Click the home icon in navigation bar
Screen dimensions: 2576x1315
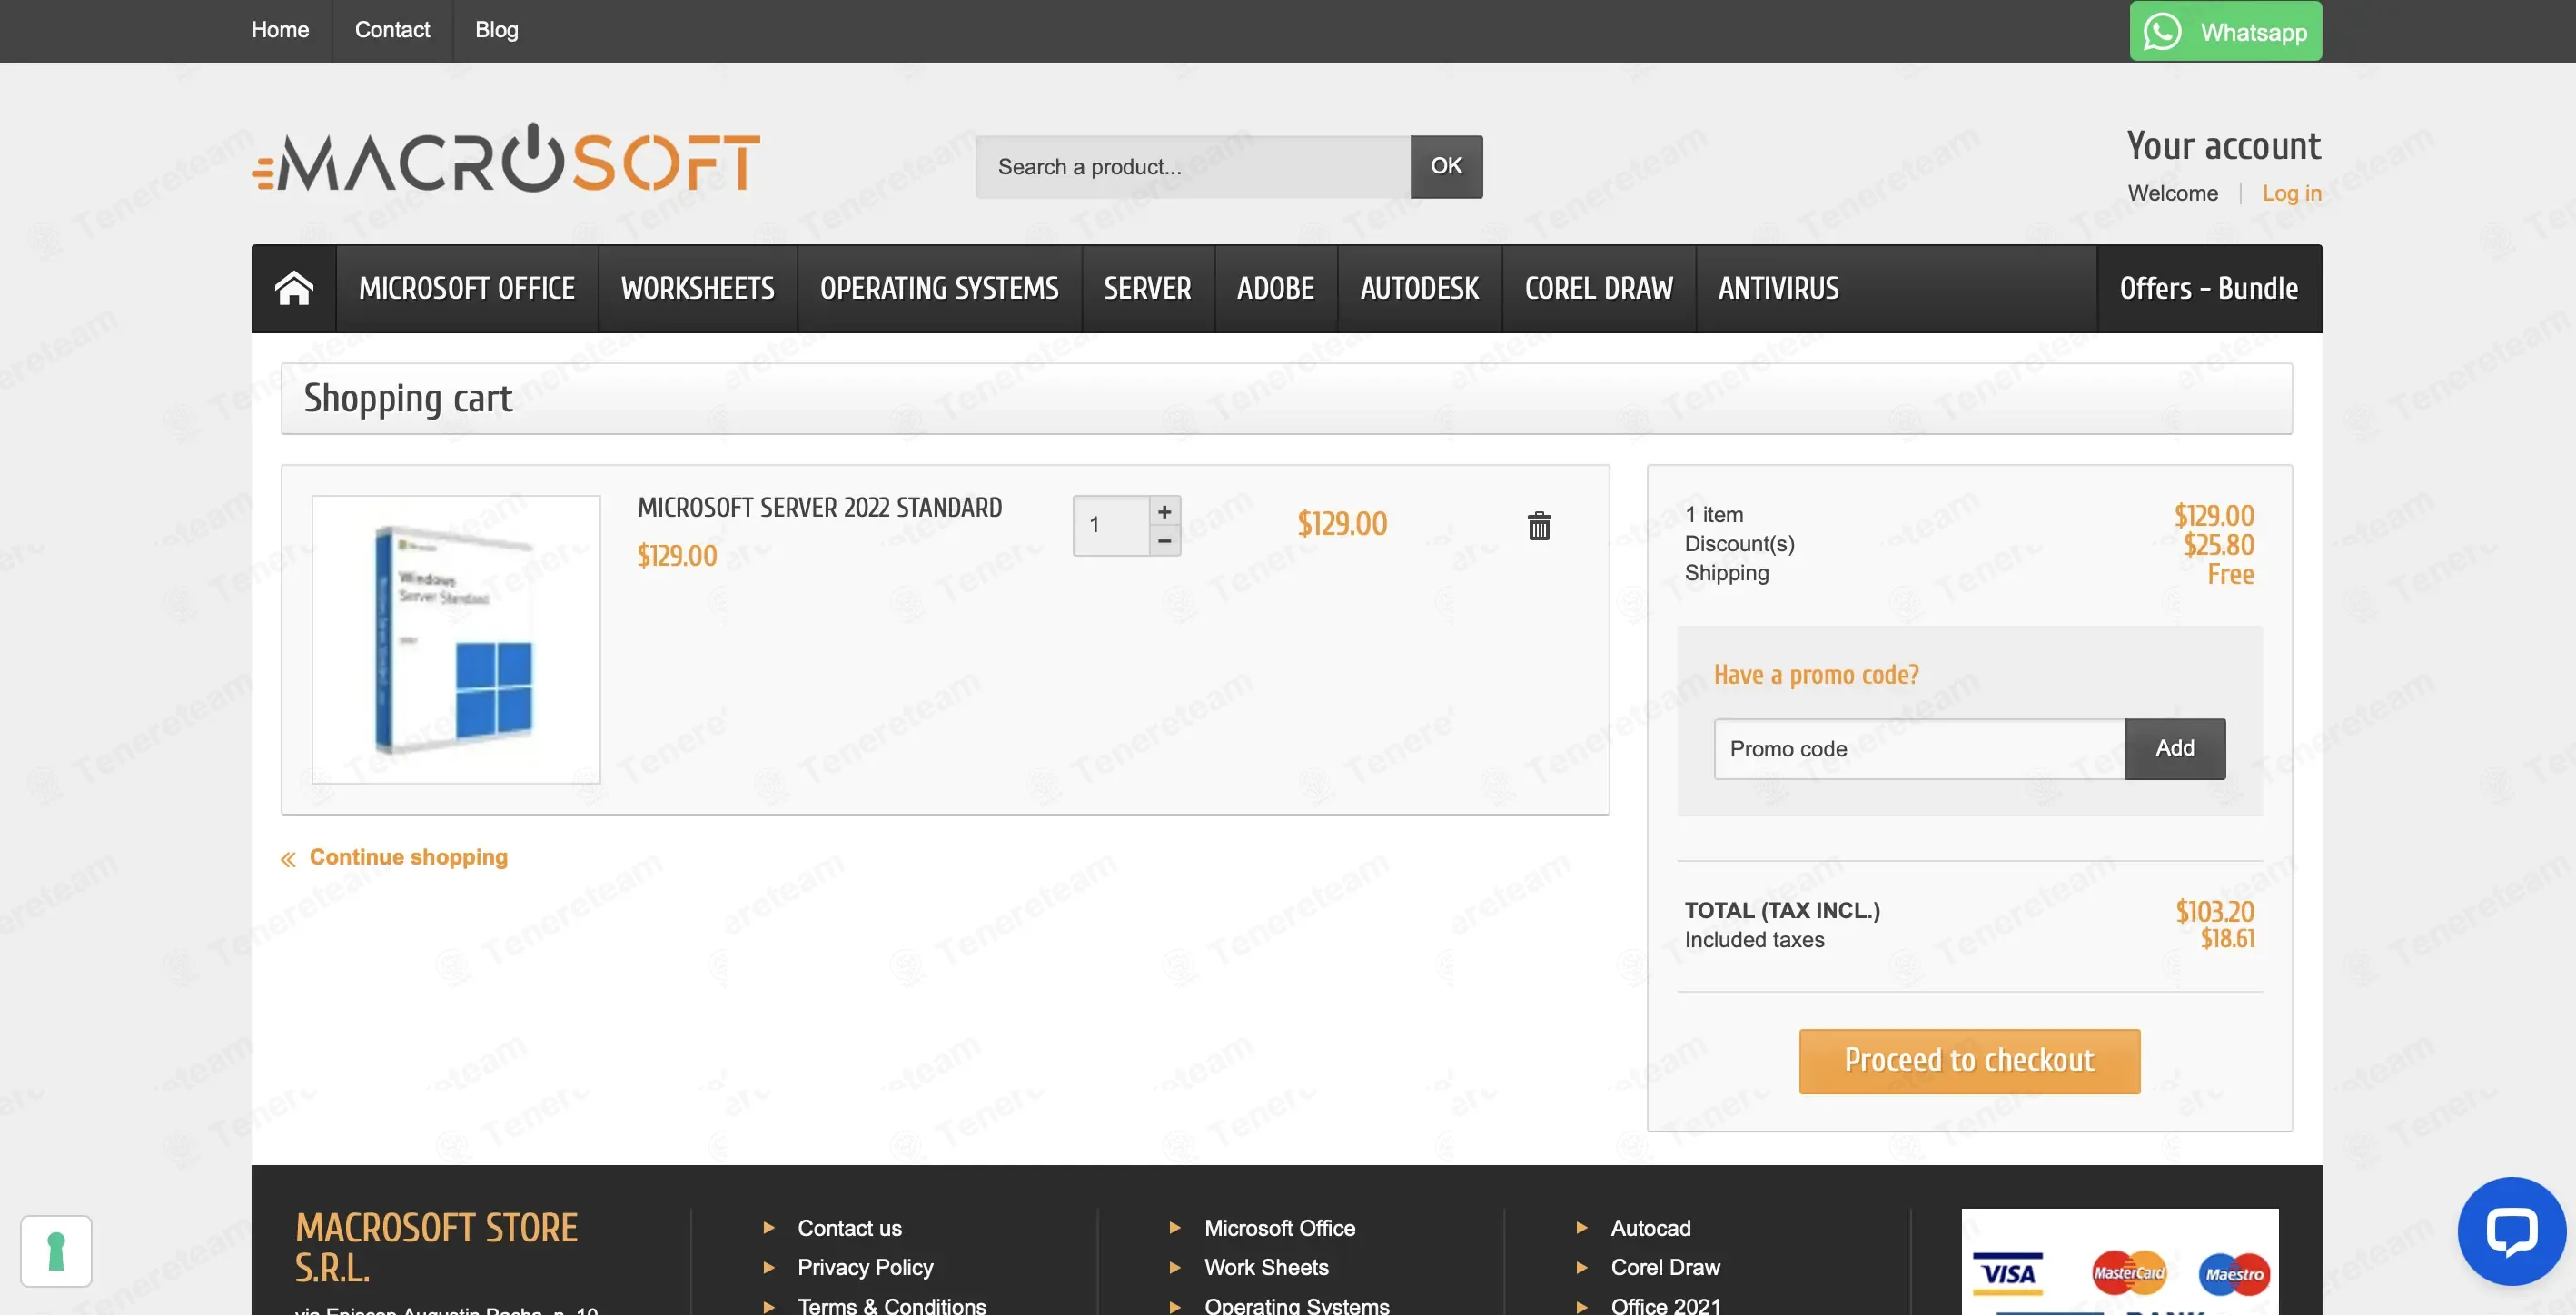[x=293, y=288]
